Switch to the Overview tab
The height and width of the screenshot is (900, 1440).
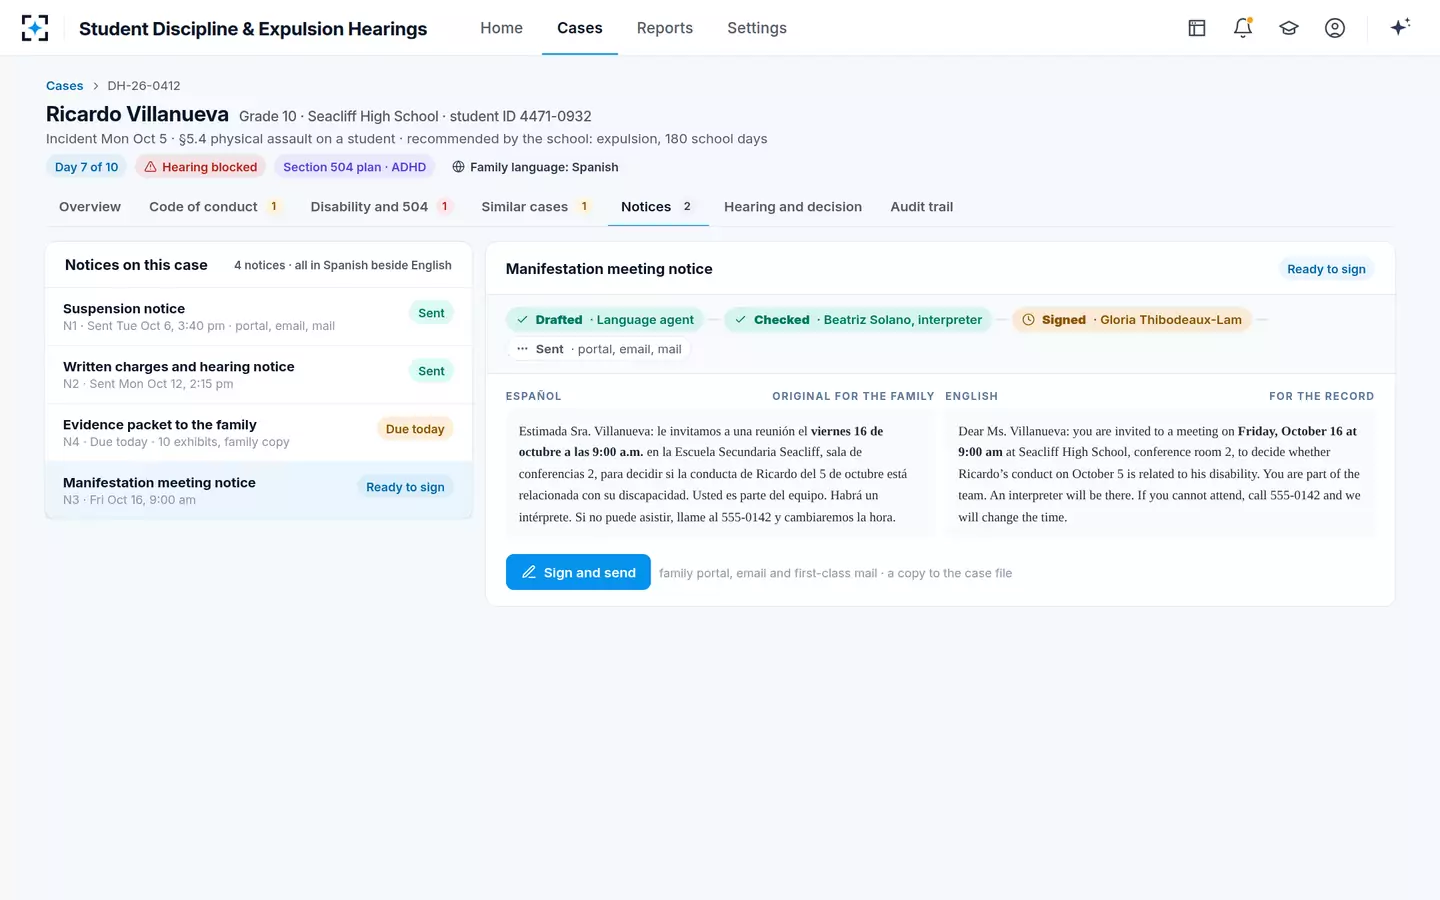(90, 207)
